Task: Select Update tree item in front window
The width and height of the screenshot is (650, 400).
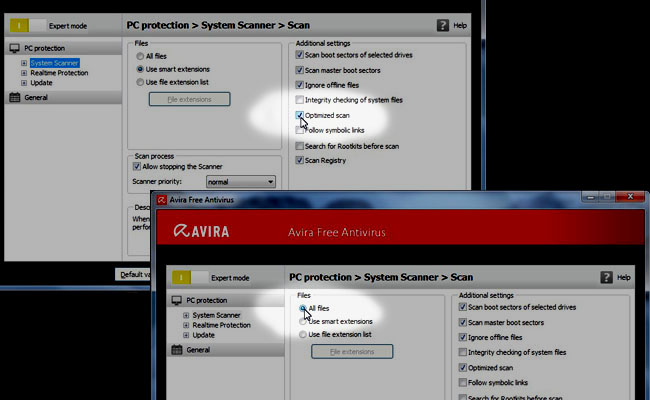Action: click(x=204, y=335)
